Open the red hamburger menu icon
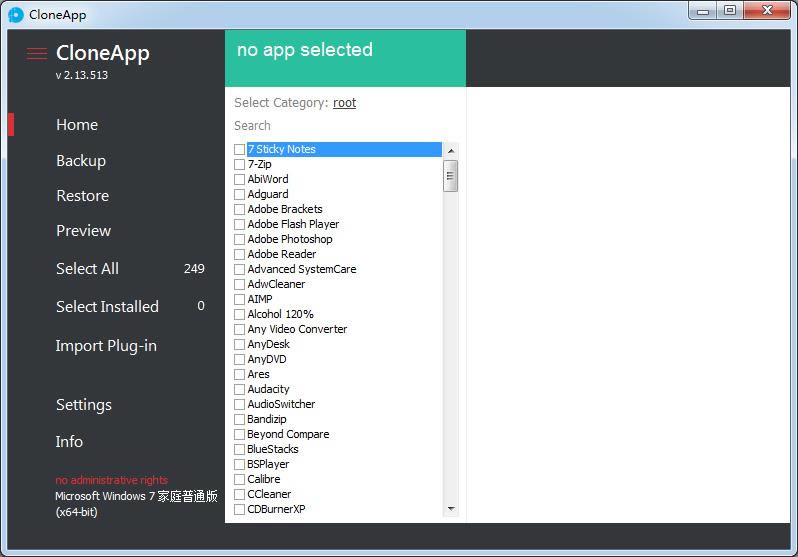Image resolution: width=798 pixels, height=557 pixels. coord(37,53)
